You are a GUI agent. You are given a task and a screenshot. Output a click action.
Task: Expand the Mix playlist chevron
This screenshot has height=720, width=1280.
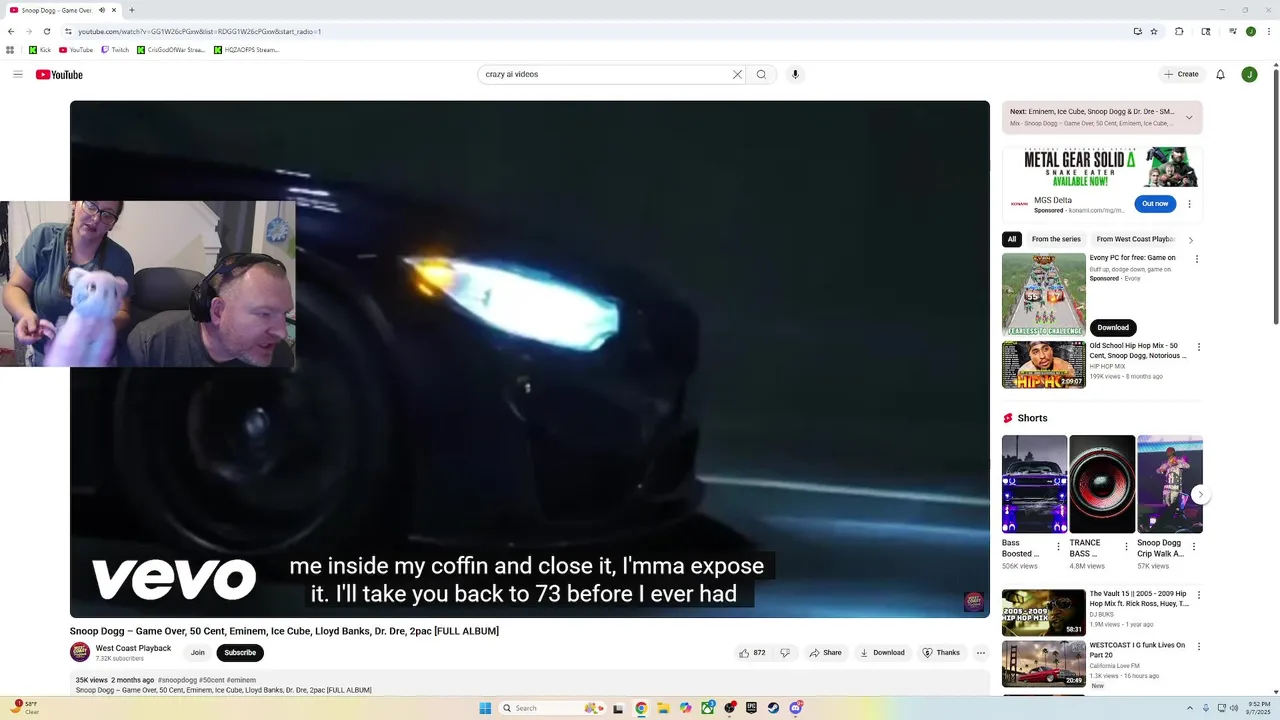(1189, 117)
